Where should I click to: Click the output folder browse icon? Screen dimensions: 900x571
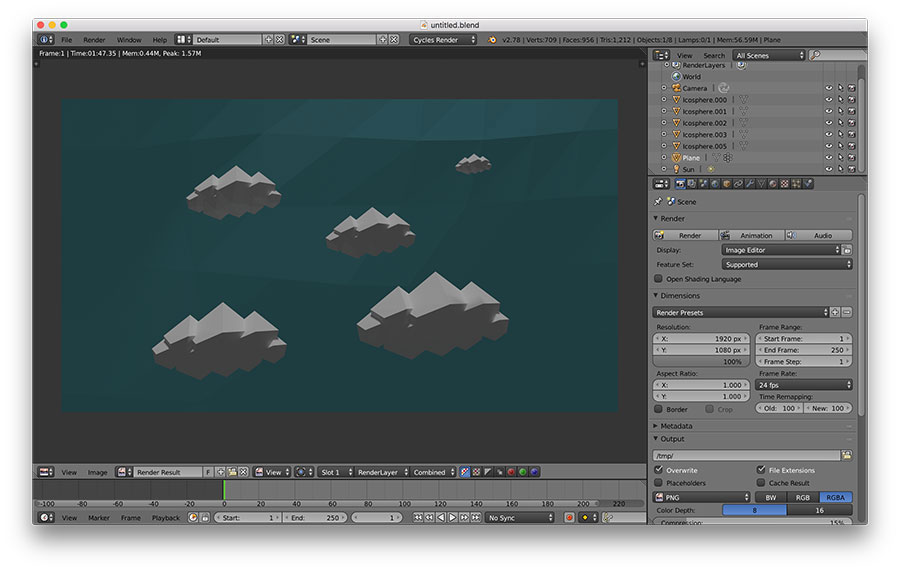(x=846, y=455)
